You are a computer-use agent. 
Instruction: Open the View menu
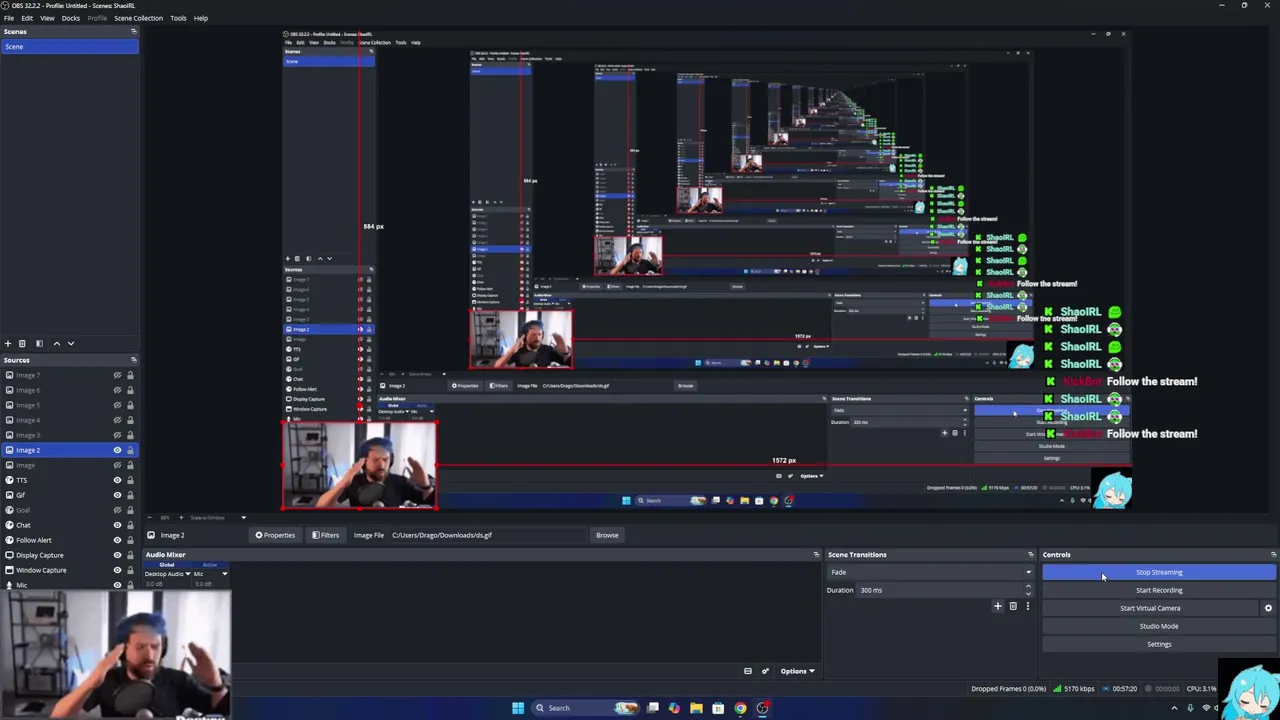(x=47, y=18)
